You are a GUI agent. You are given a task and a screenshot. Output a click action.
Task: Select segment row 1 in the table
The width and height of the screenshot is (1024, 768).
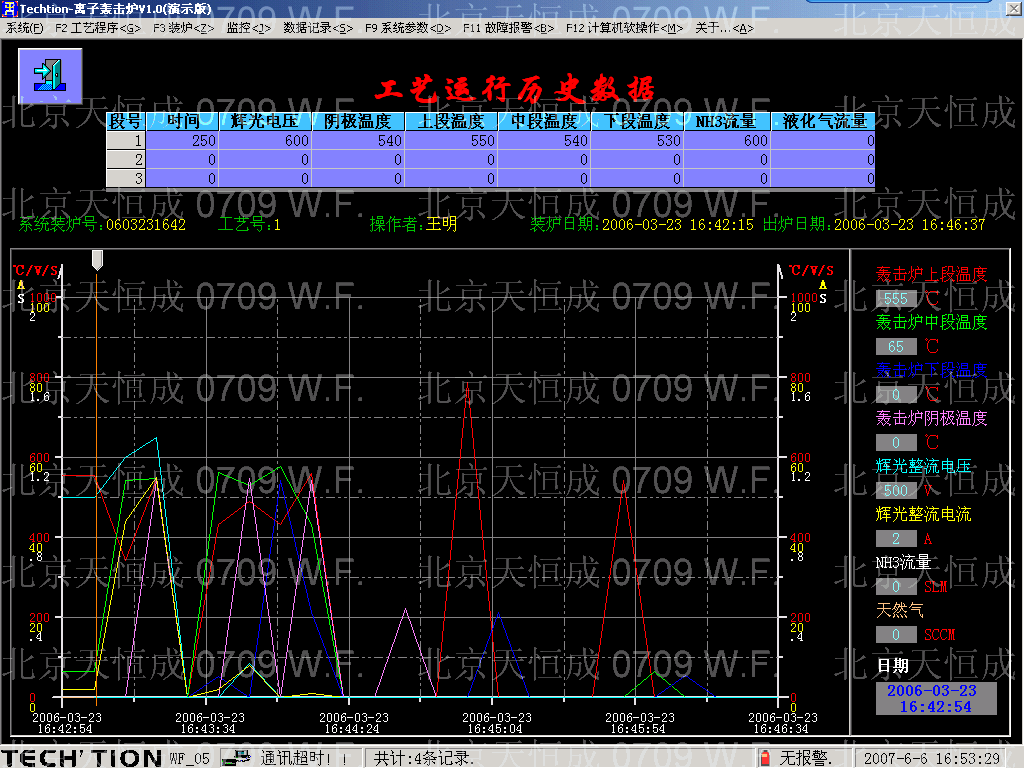125,141
